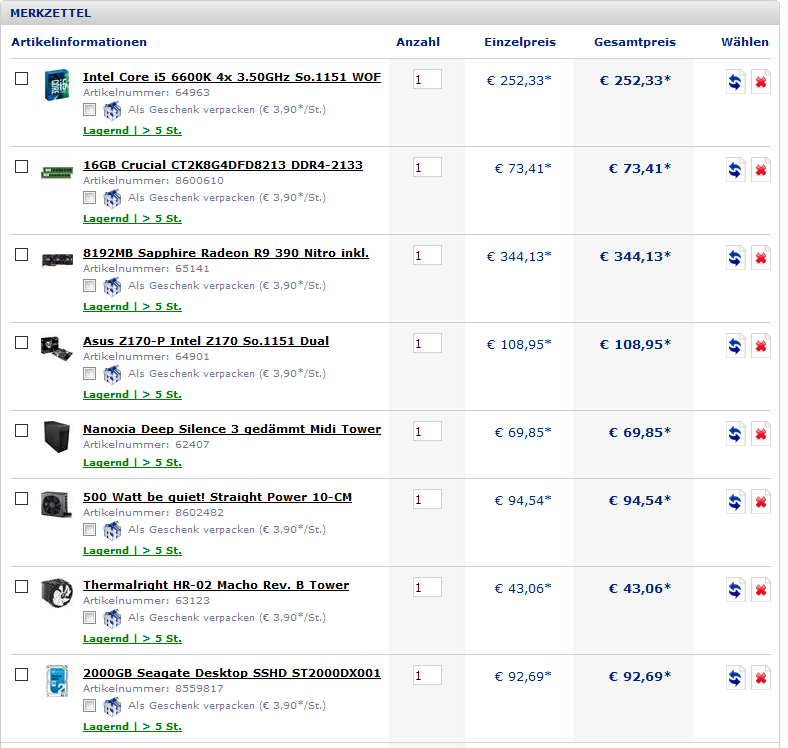The width and height of the screenshot is (788, 748).
Task: Click quantity field for Intel Core i5 6600K
Action: click(x=427, y=79)
